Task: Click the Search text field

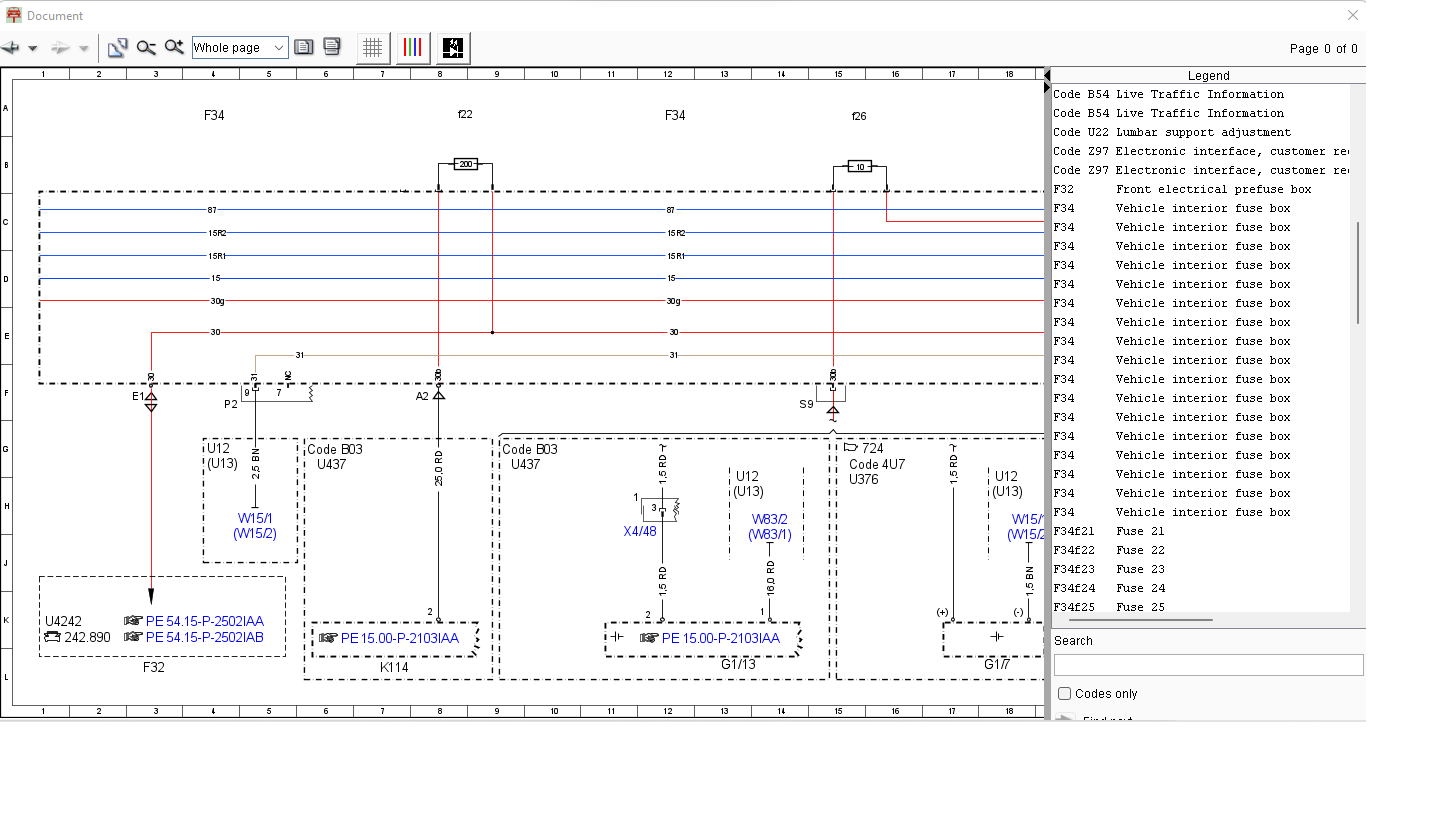Action: point(1208,665)
